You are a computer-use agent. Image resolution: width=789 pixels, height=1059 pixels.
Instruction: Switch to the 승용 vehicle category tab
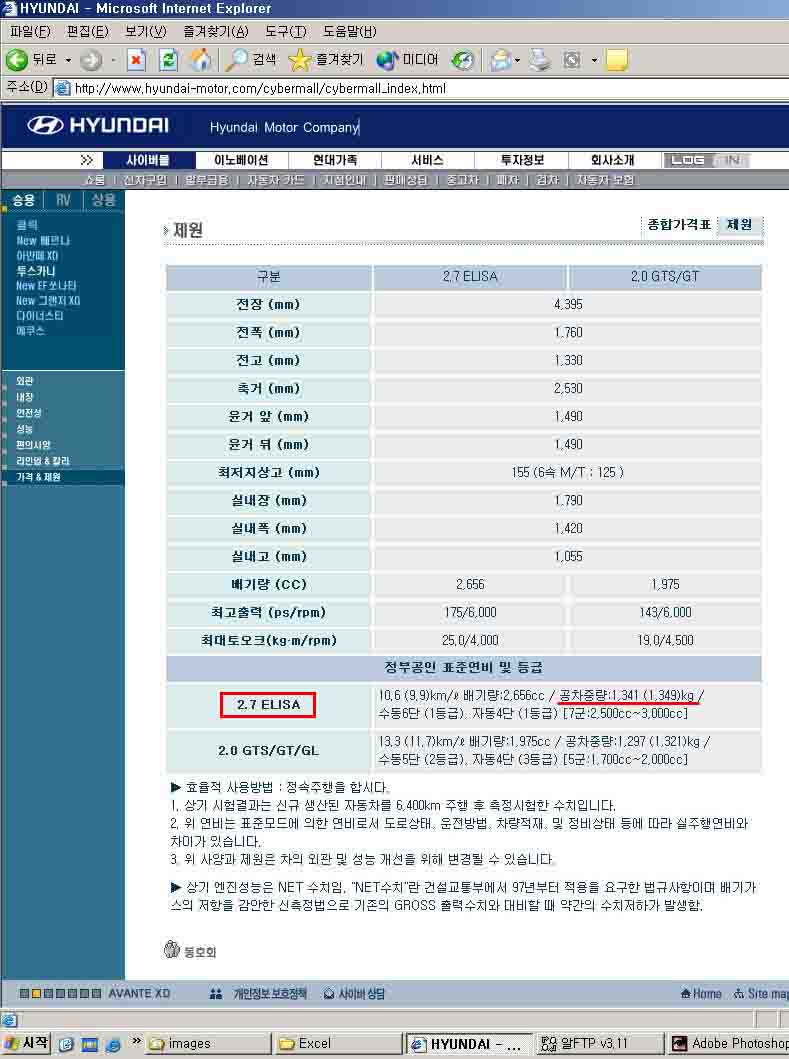click(x=24, y=201)
